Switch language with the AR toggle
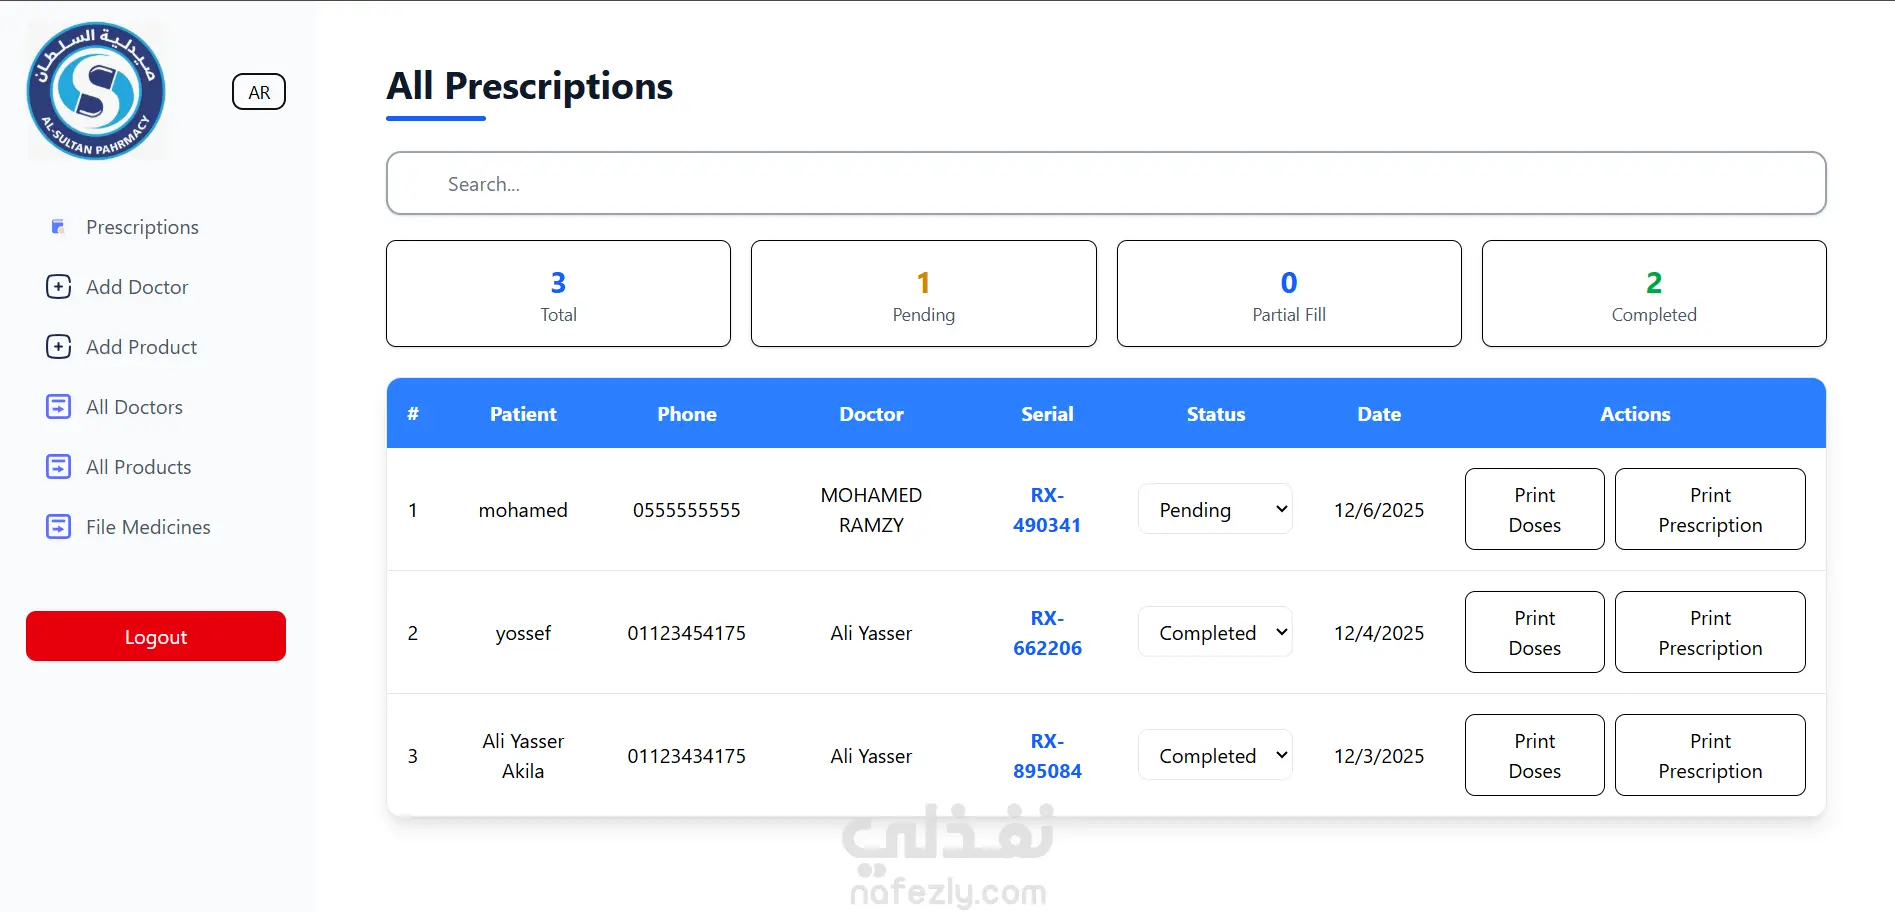Image resolution: width=1895 pixels, height=912 pixels. tap(259, 92)
